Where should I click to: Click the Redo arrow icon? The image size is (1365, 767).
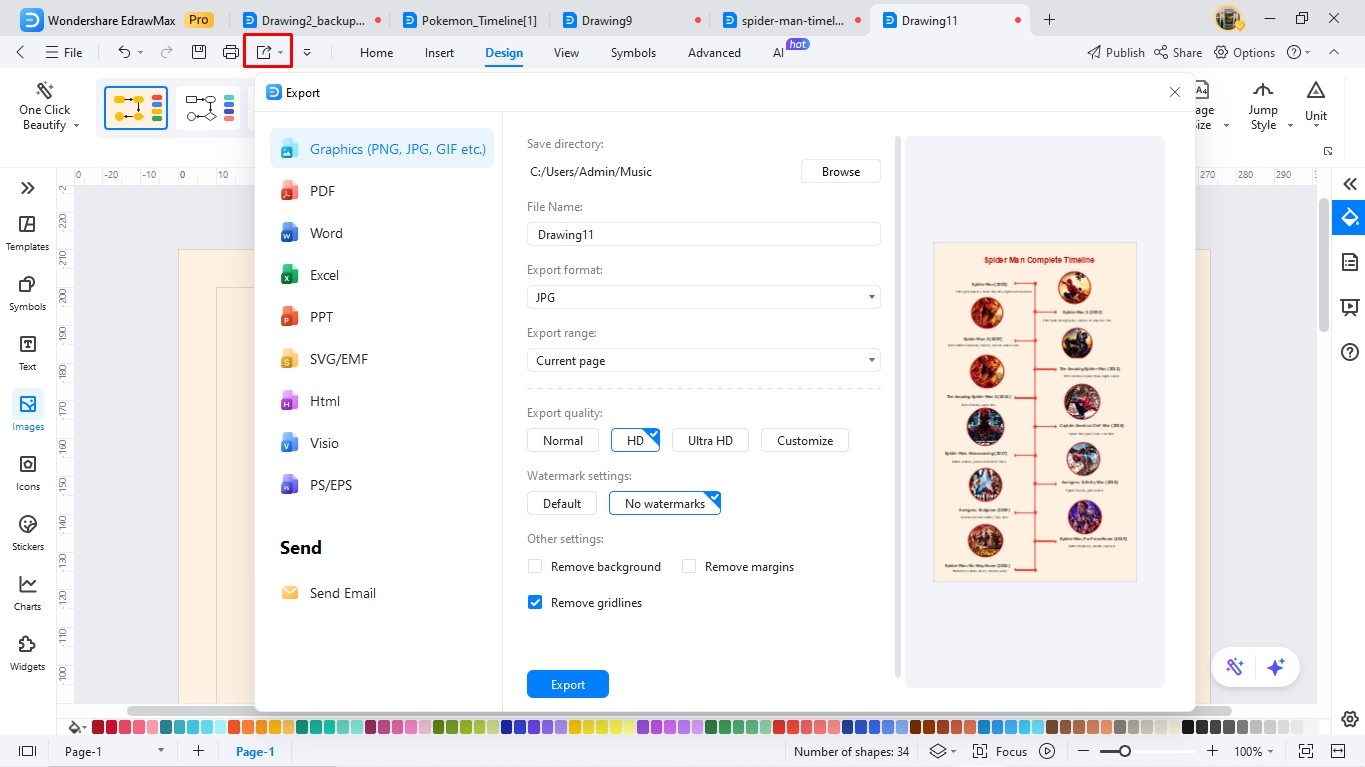(x=167, y=52)
